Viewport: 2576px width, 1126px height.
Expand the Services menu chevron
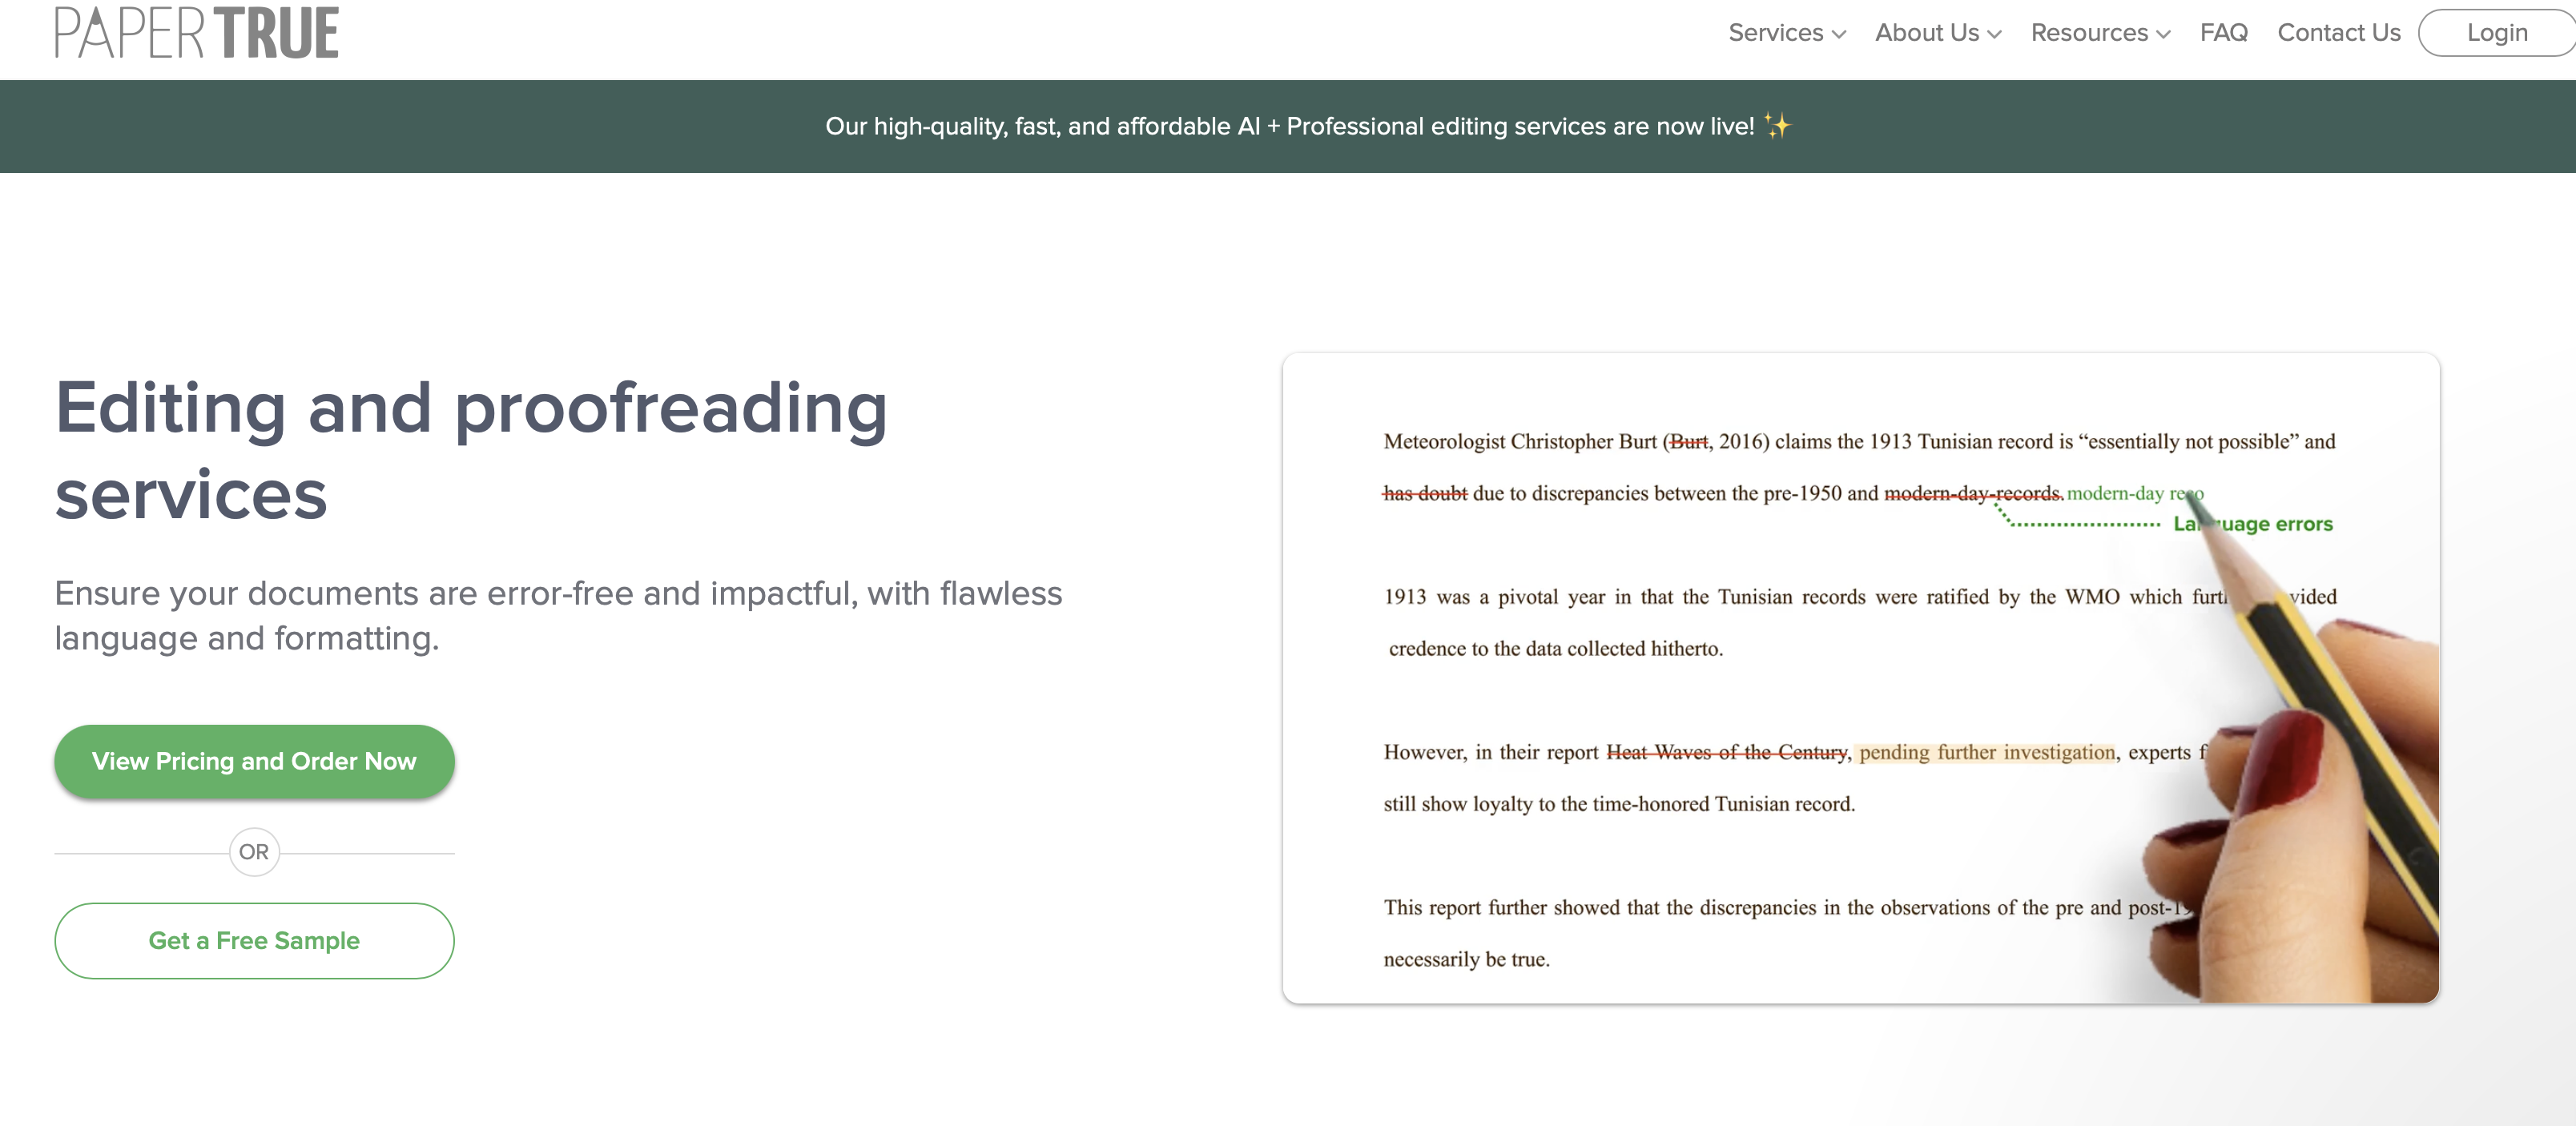[1839, 34]
